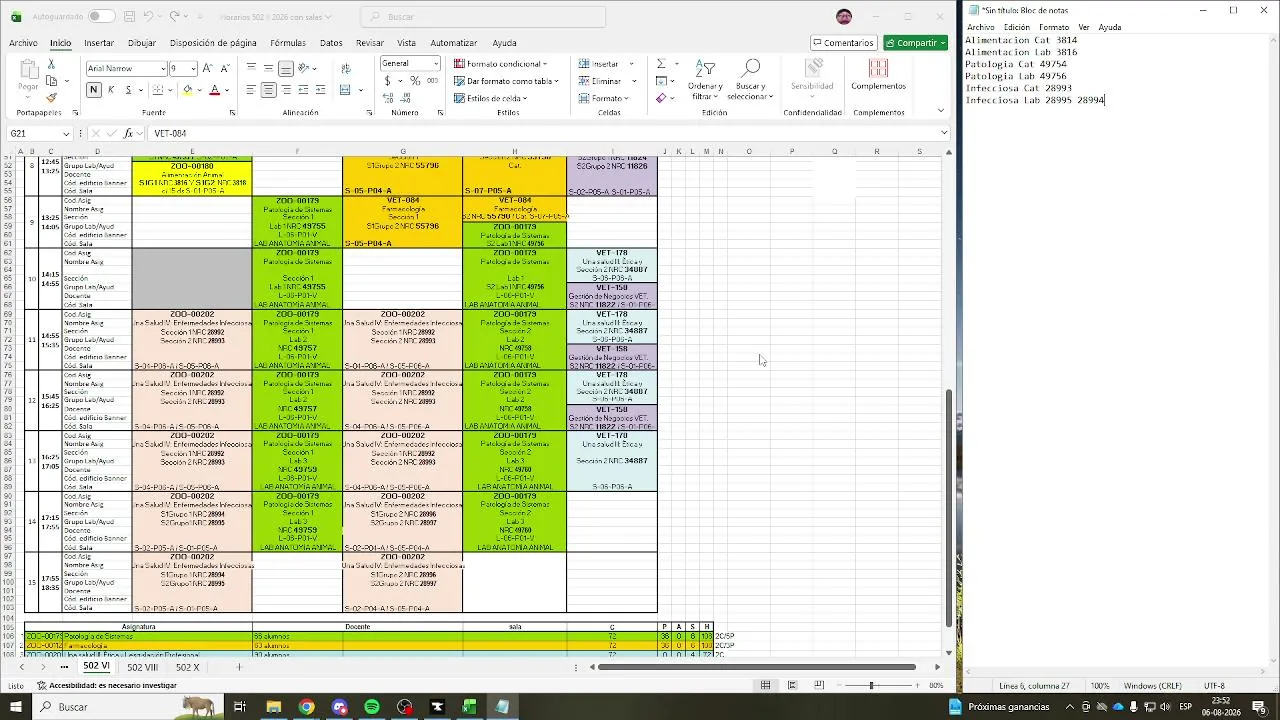Open Edición menu in Bloc de notas
The width and height of the screenshot is (1280, 720).
click(x=1017, y=27)
